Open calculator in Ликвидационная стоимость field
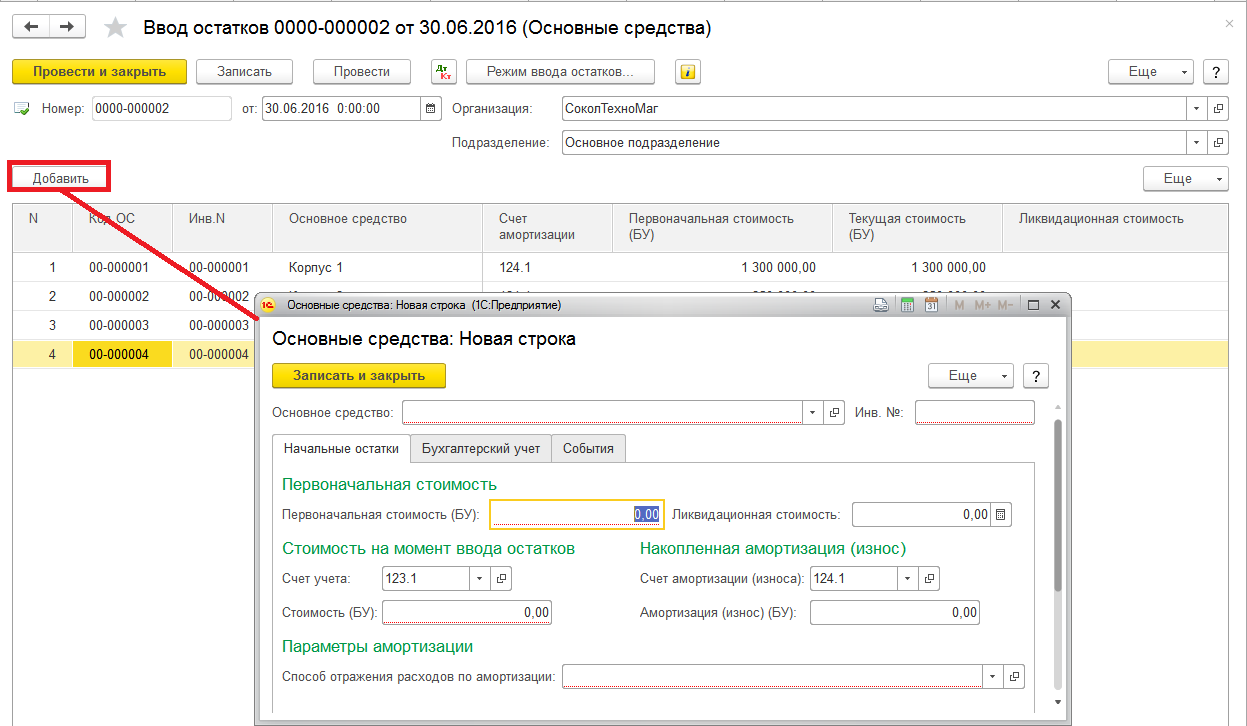Image resolution: width=1247 pixels, height=726 pixels. (x=1002, y=515)
